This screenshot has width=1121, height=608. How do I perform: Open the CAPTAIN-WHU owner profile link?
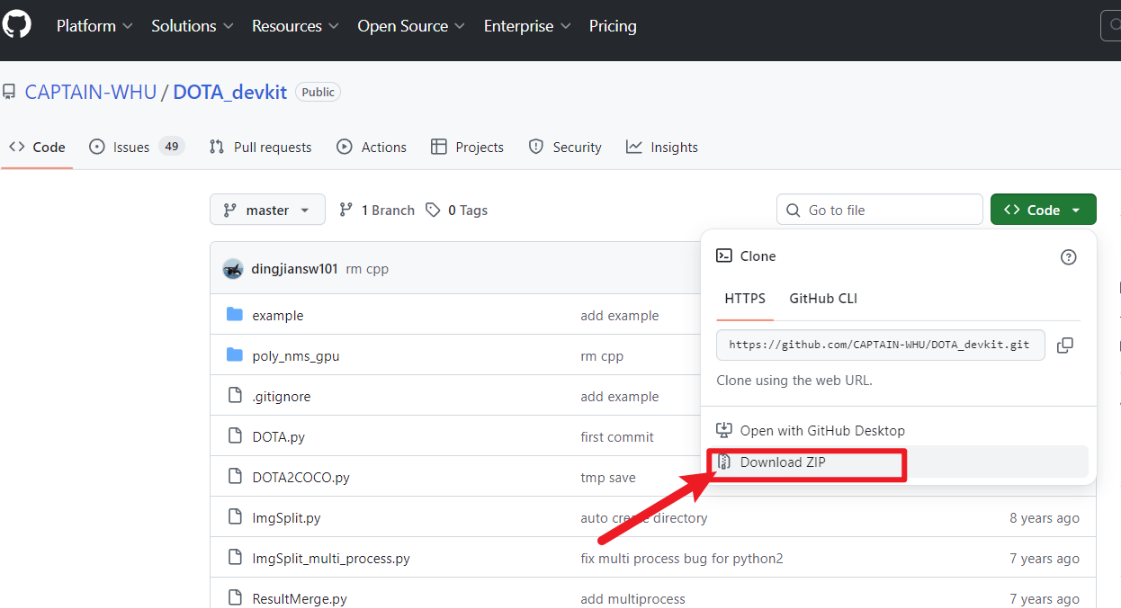click(91, 92)
